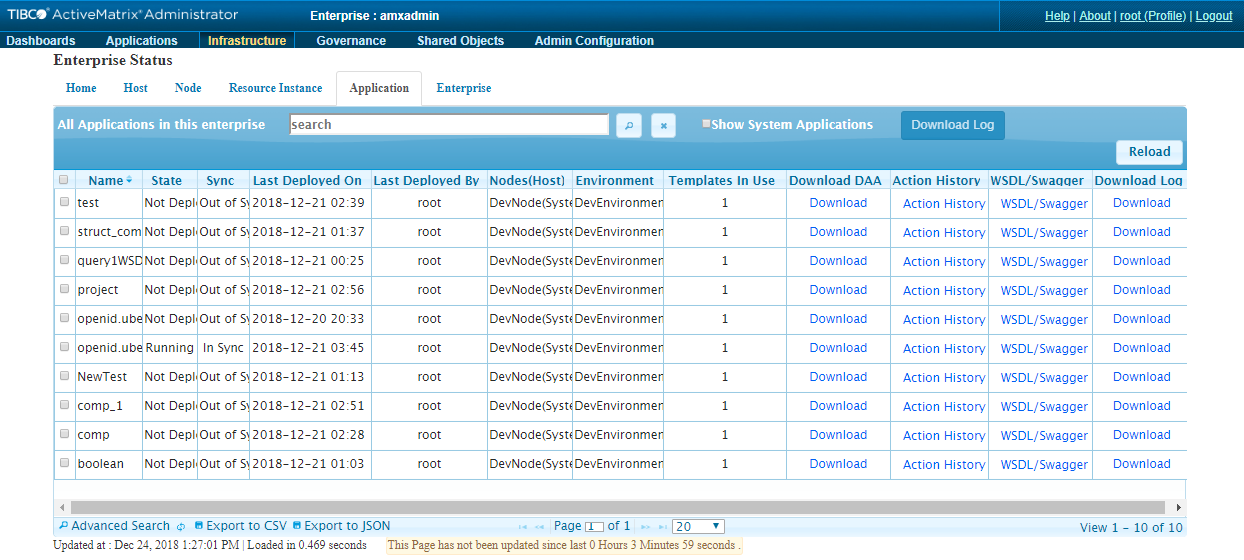Click the horizontal scrollbar left arrow

point(61,508)
